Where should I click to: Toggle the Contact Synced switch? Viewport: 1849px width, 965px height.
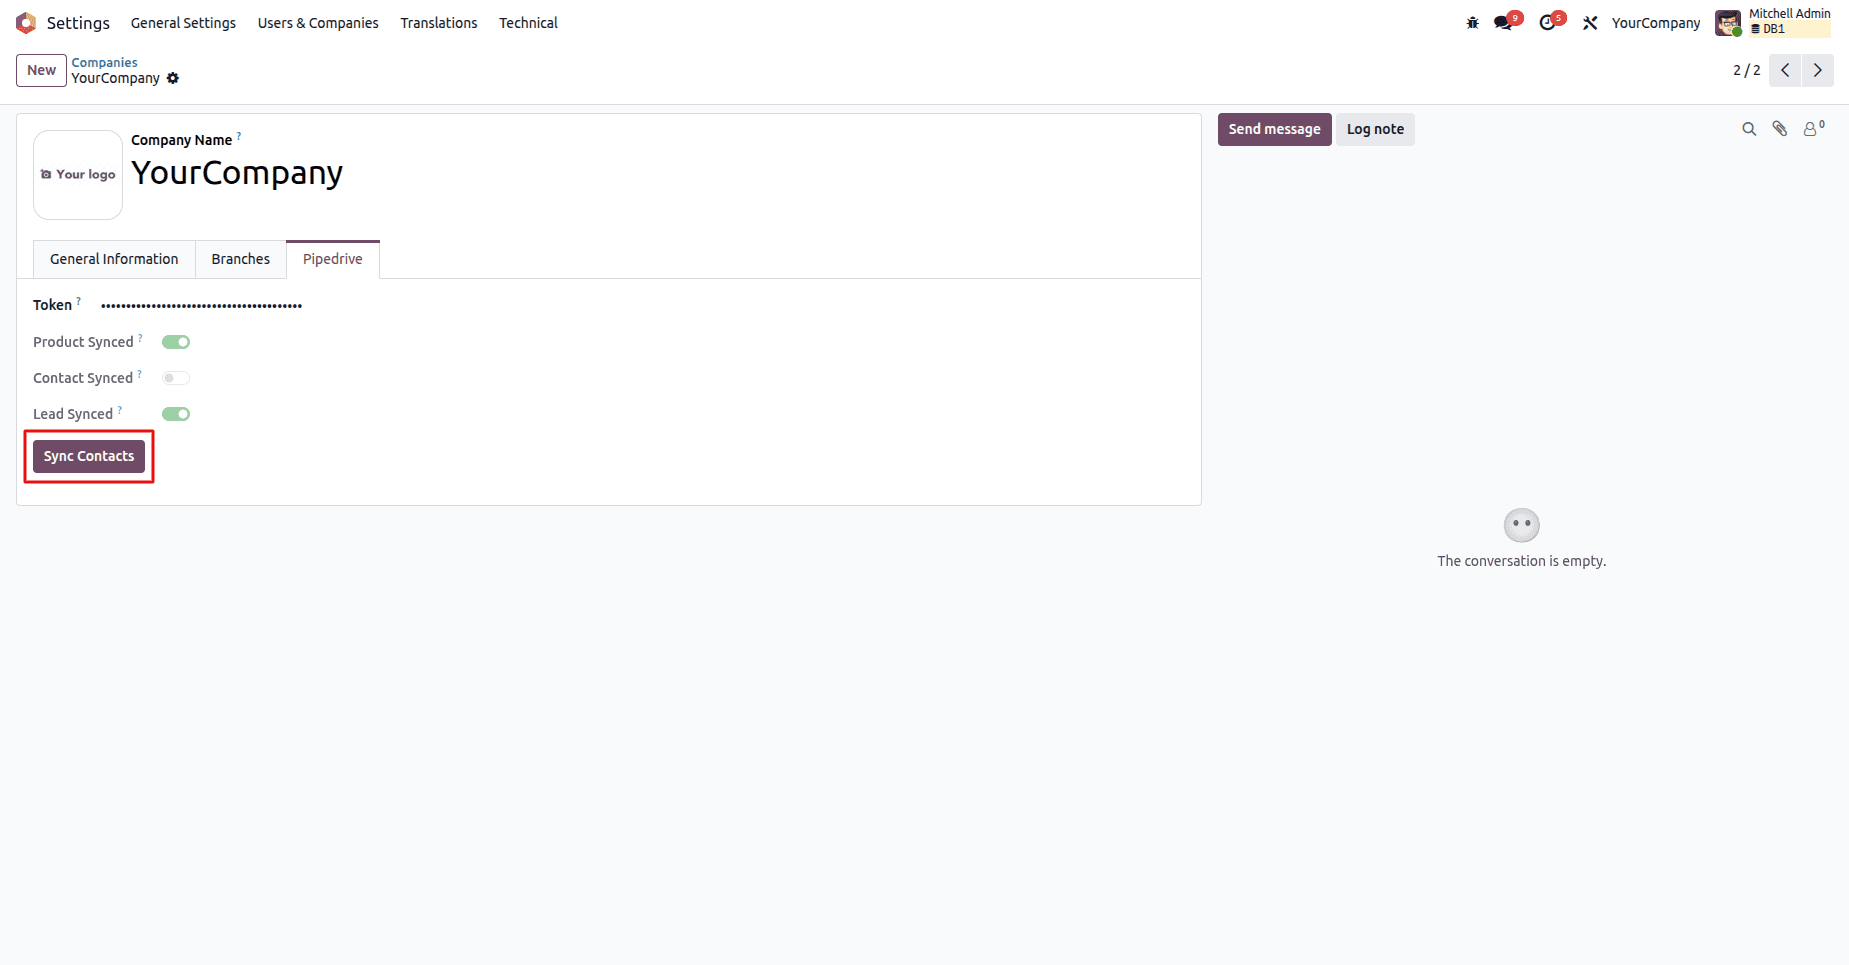pos(176,378)
